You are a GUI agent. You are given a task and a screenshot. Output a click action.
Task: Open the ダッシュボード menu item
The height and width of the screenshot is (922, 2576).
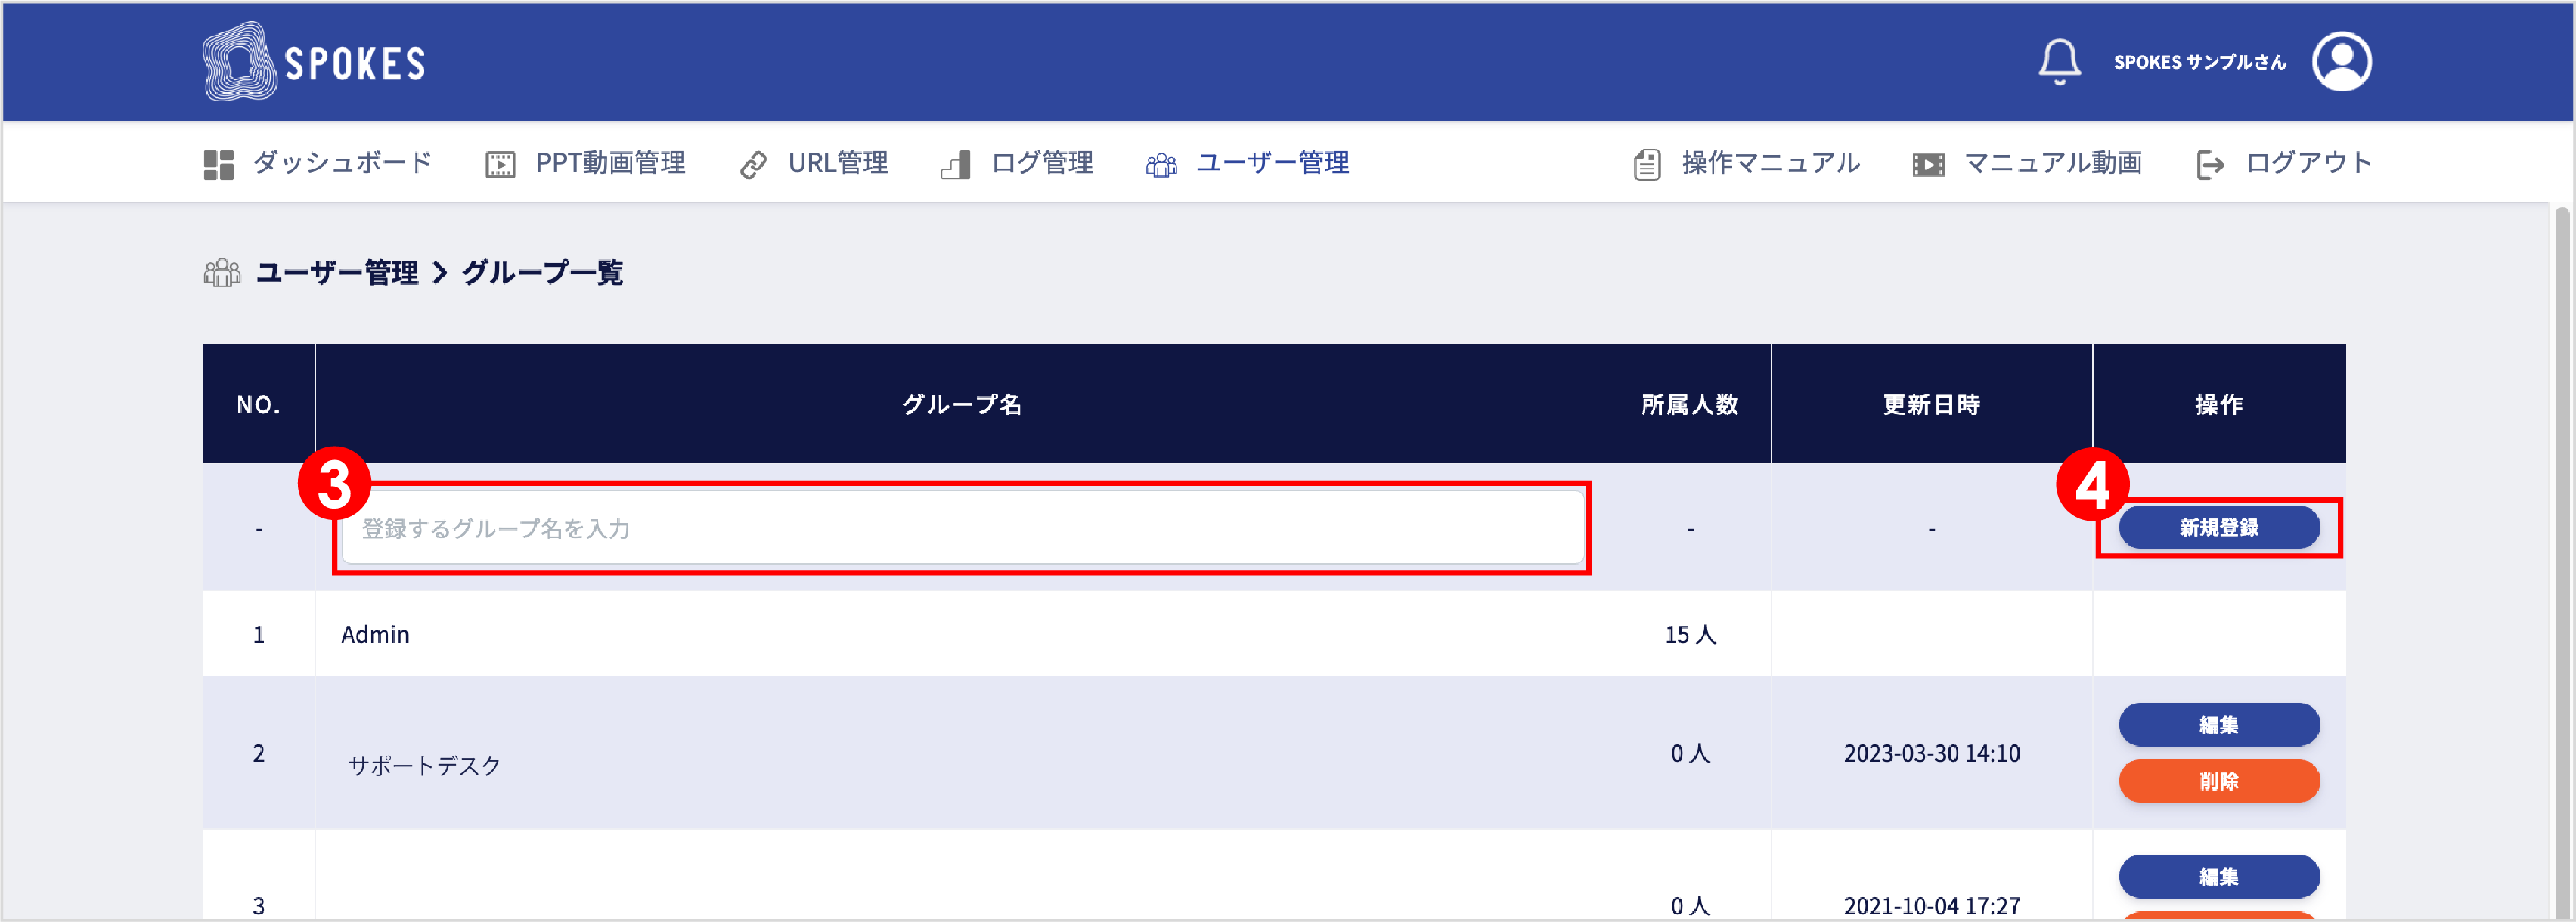tap(342, 162)
